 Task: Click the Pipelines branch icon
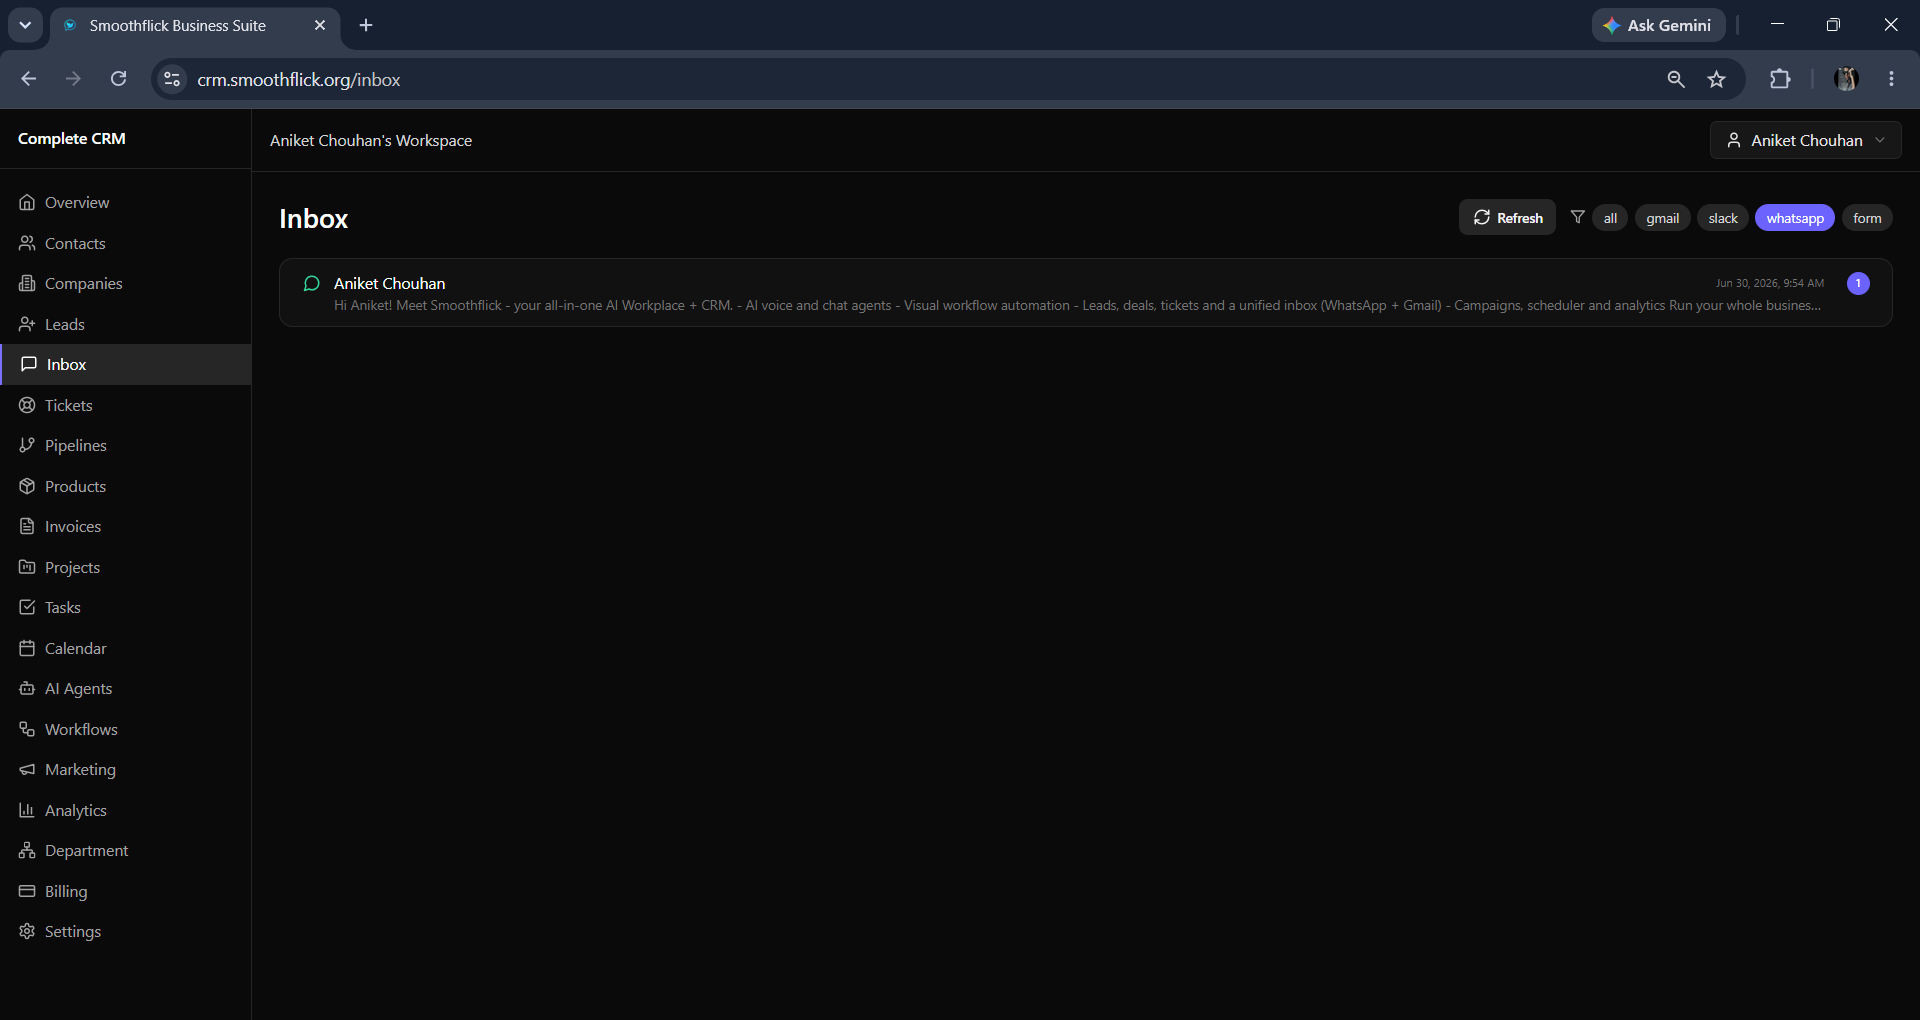[x=27, y=445]
